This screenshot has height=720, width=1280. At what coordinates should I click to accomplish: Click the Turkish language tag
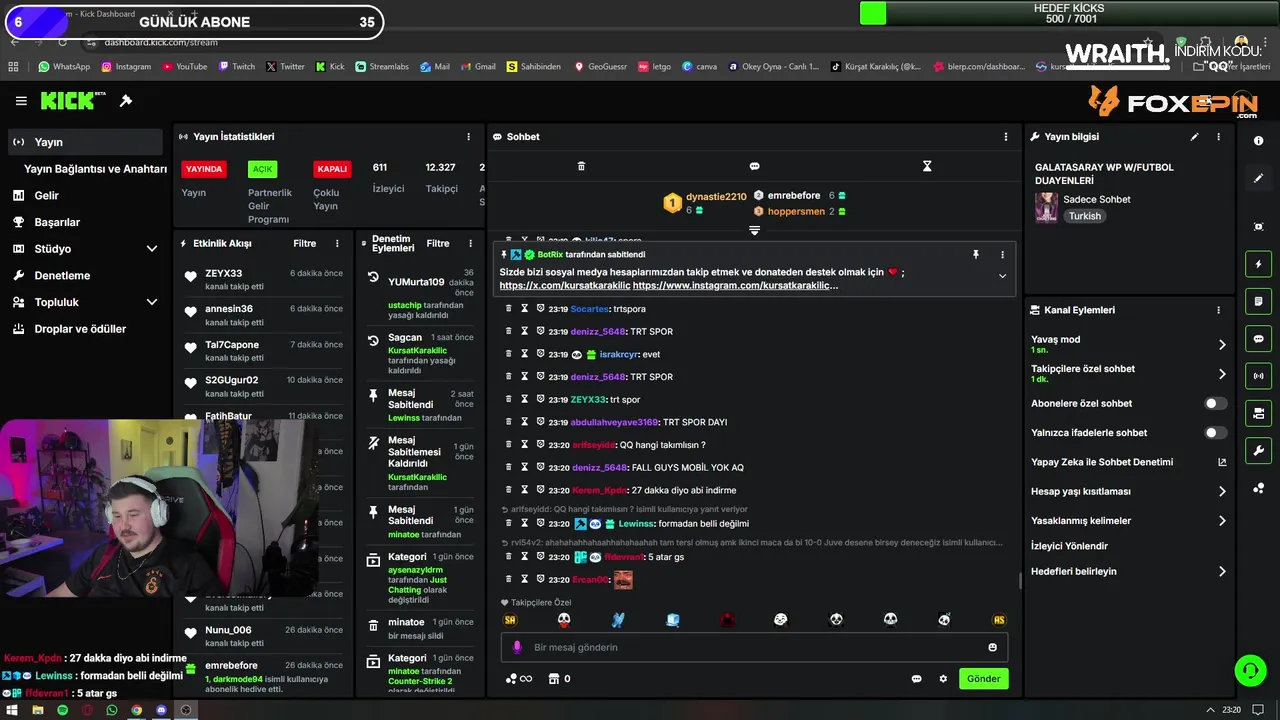coord(1084,216)
